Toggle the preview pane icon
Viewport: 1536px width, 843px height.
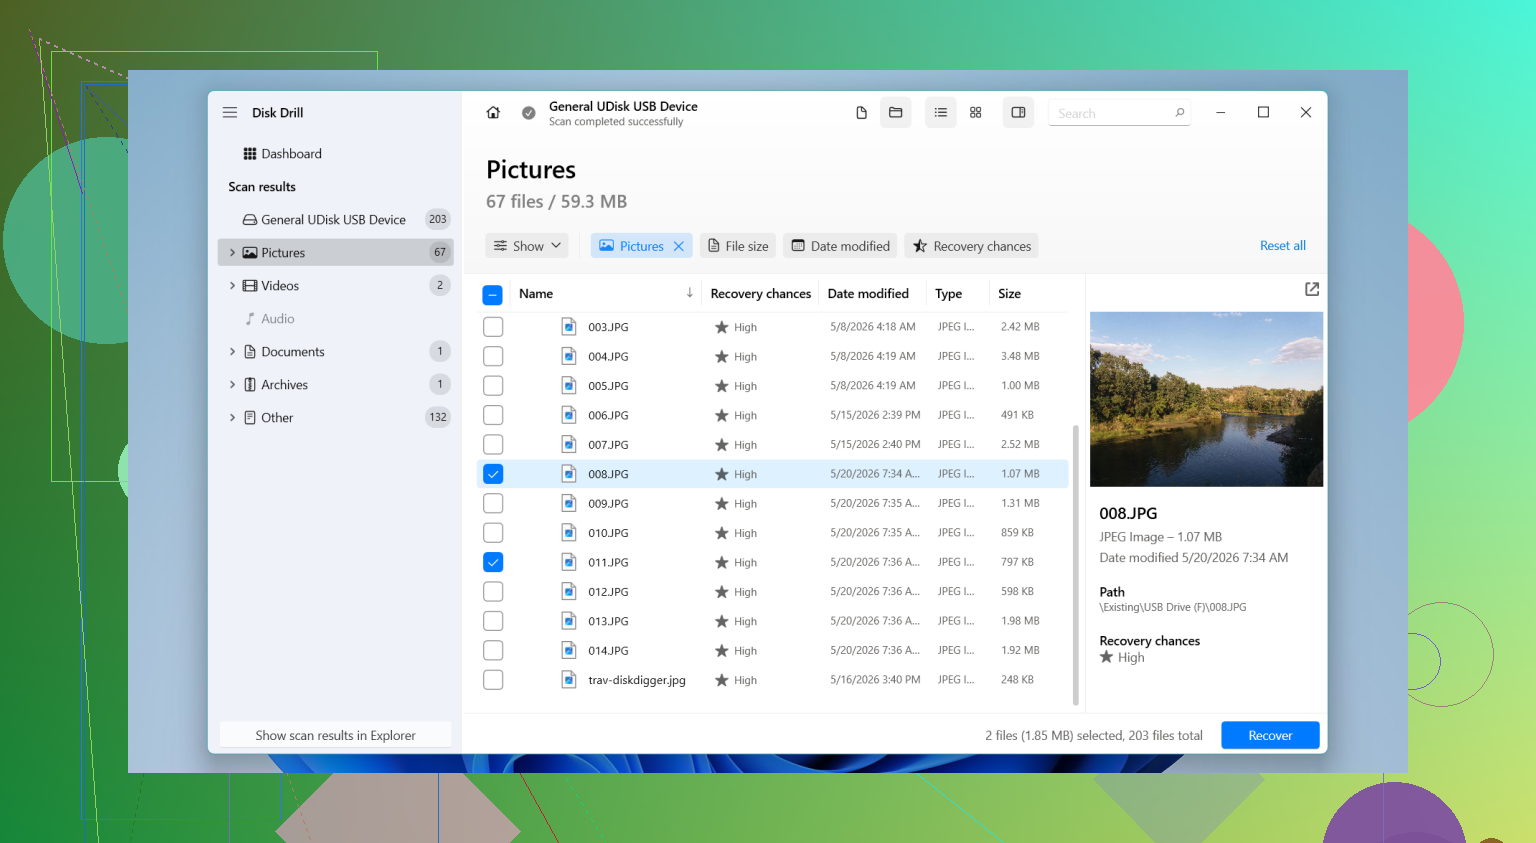[1018, 113]
